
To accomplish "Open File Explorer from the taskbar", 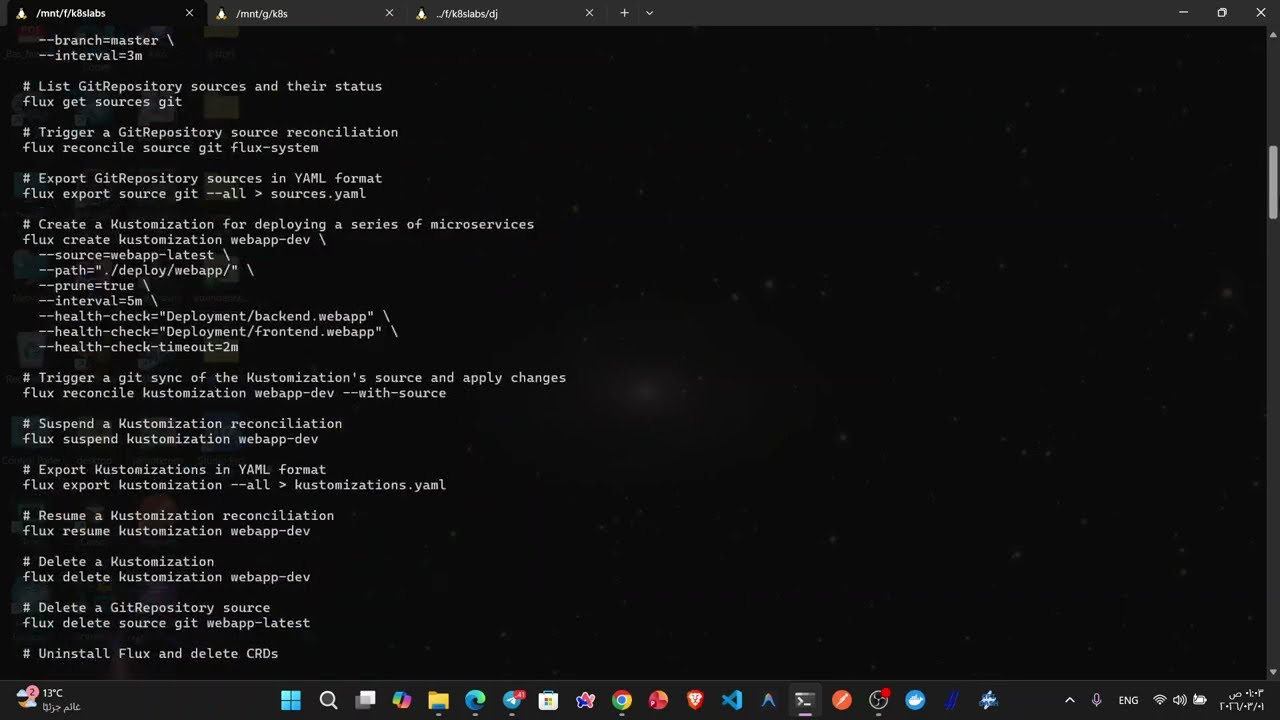I will 438,700.
